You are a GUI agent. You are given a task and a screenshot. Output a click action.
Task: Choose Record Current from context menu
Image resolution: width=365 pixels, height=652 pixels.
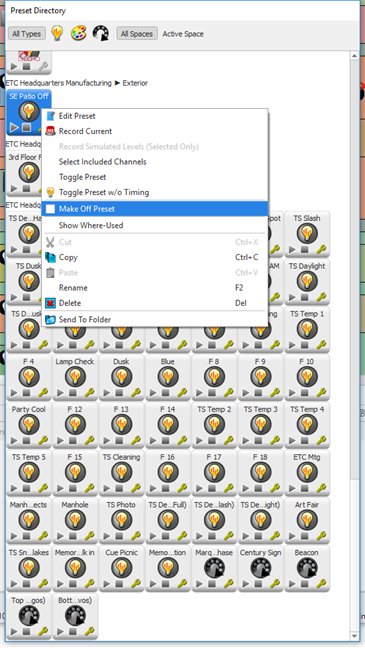(154, 131)
